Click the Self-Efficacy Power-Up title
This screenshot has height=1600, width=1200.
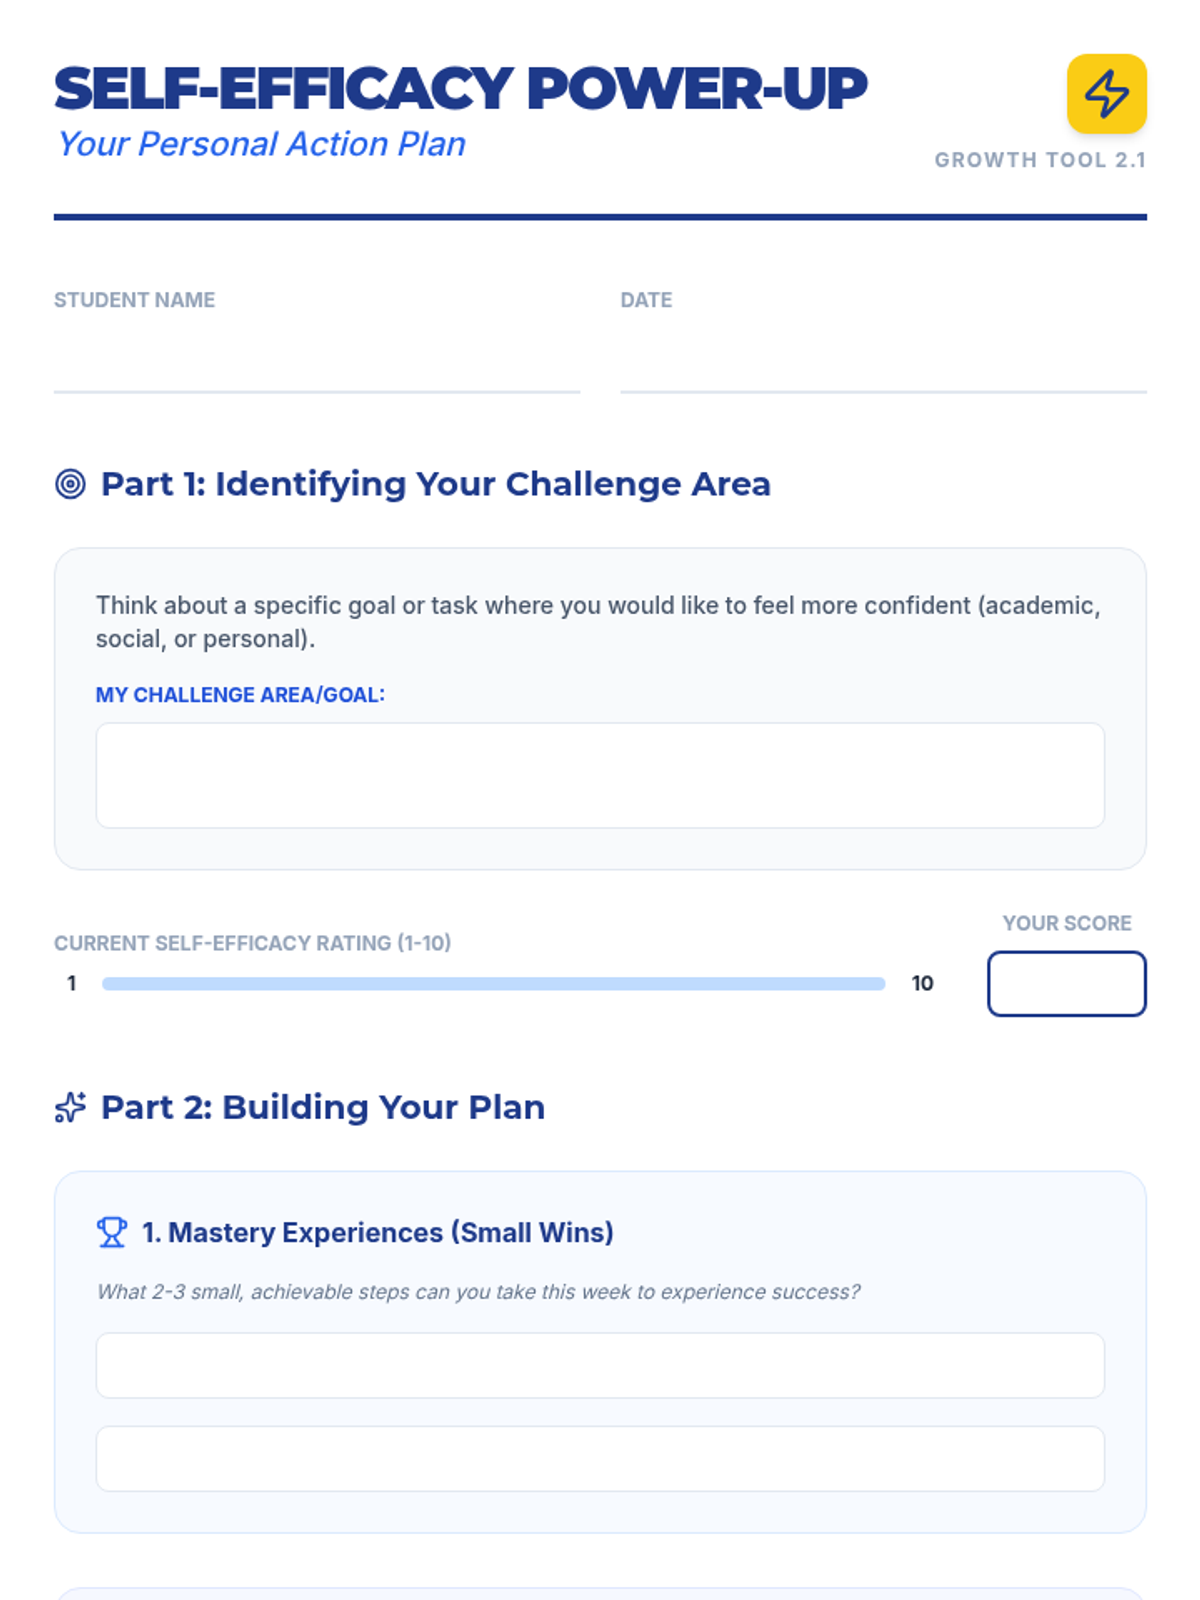coord(461,89)
